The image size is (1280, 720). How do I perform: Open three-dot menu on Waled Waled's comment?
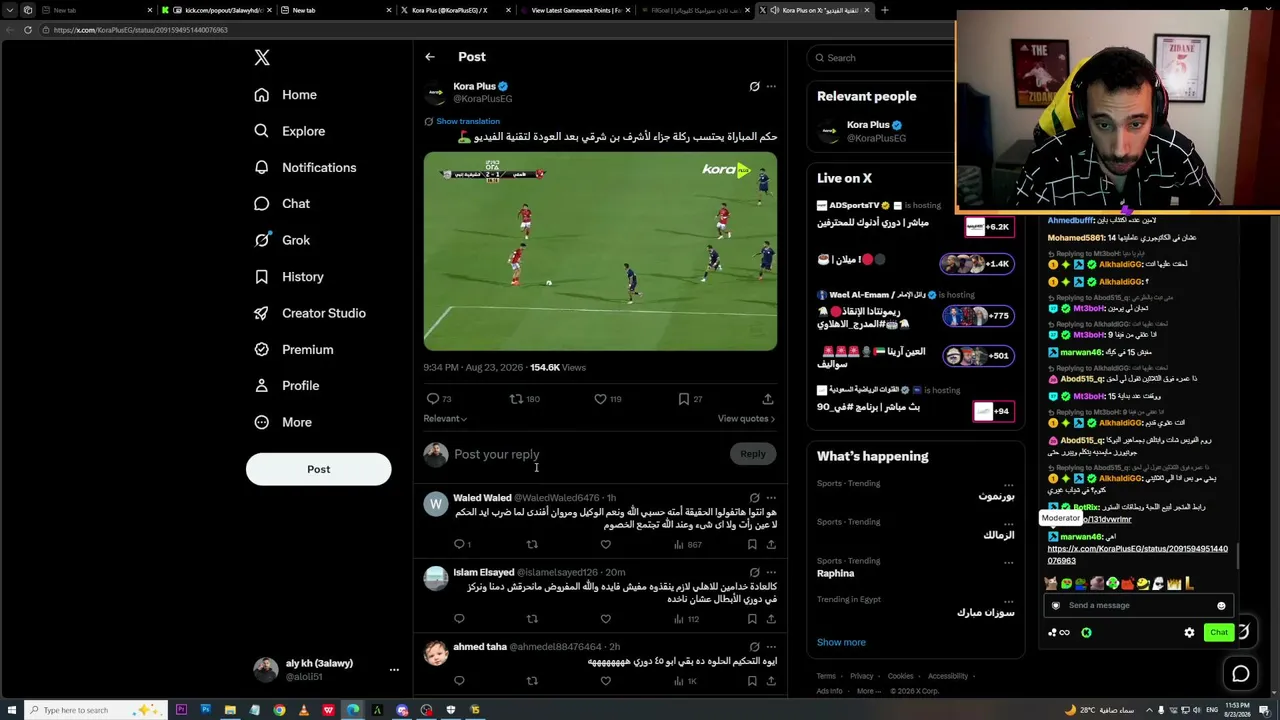(x=771, y=497)
